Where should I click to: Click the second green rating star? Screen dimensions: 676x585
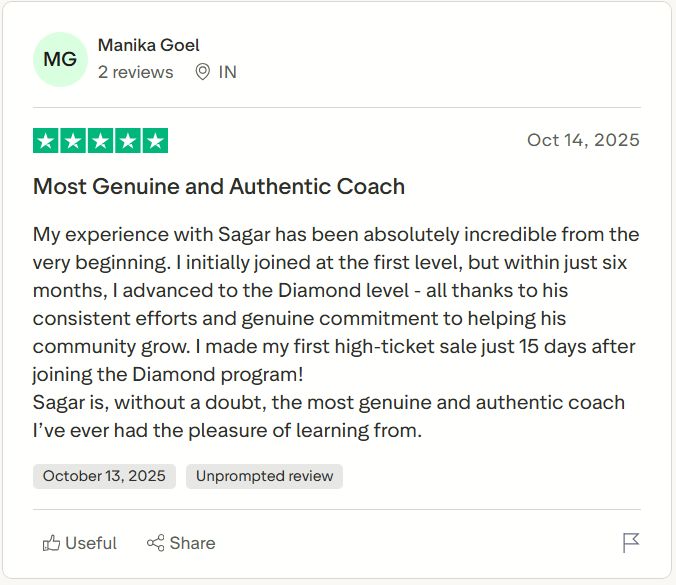coord(73,141)
